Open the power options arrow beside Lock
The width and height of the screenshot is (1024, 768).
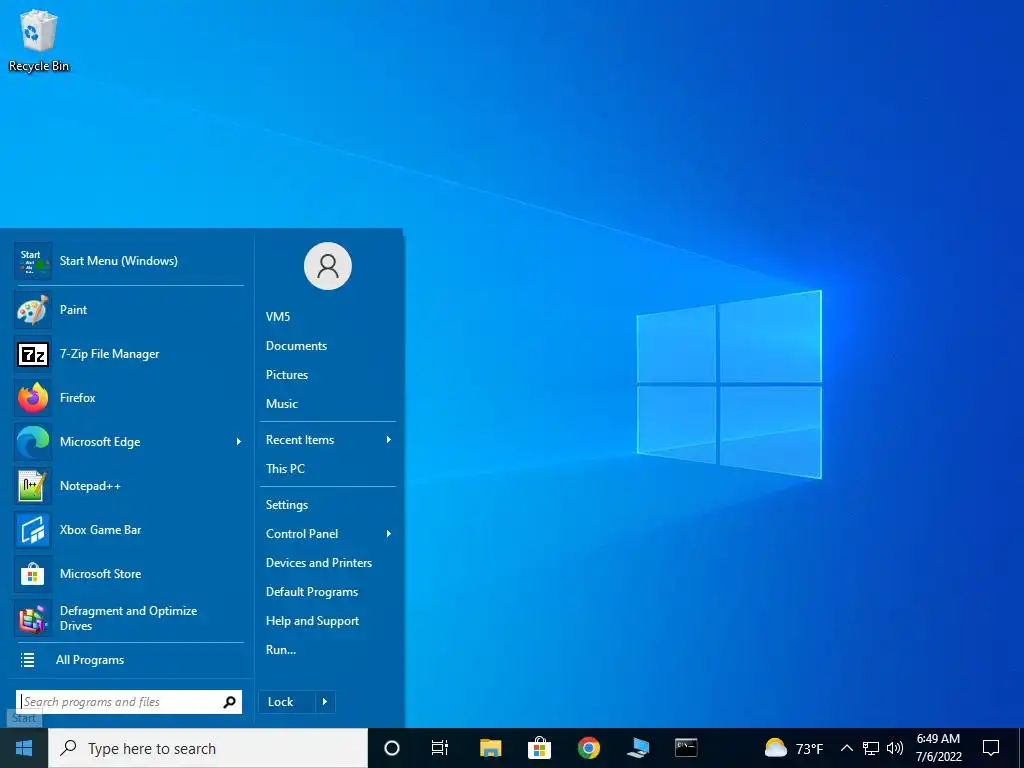(x=325, y=702)
